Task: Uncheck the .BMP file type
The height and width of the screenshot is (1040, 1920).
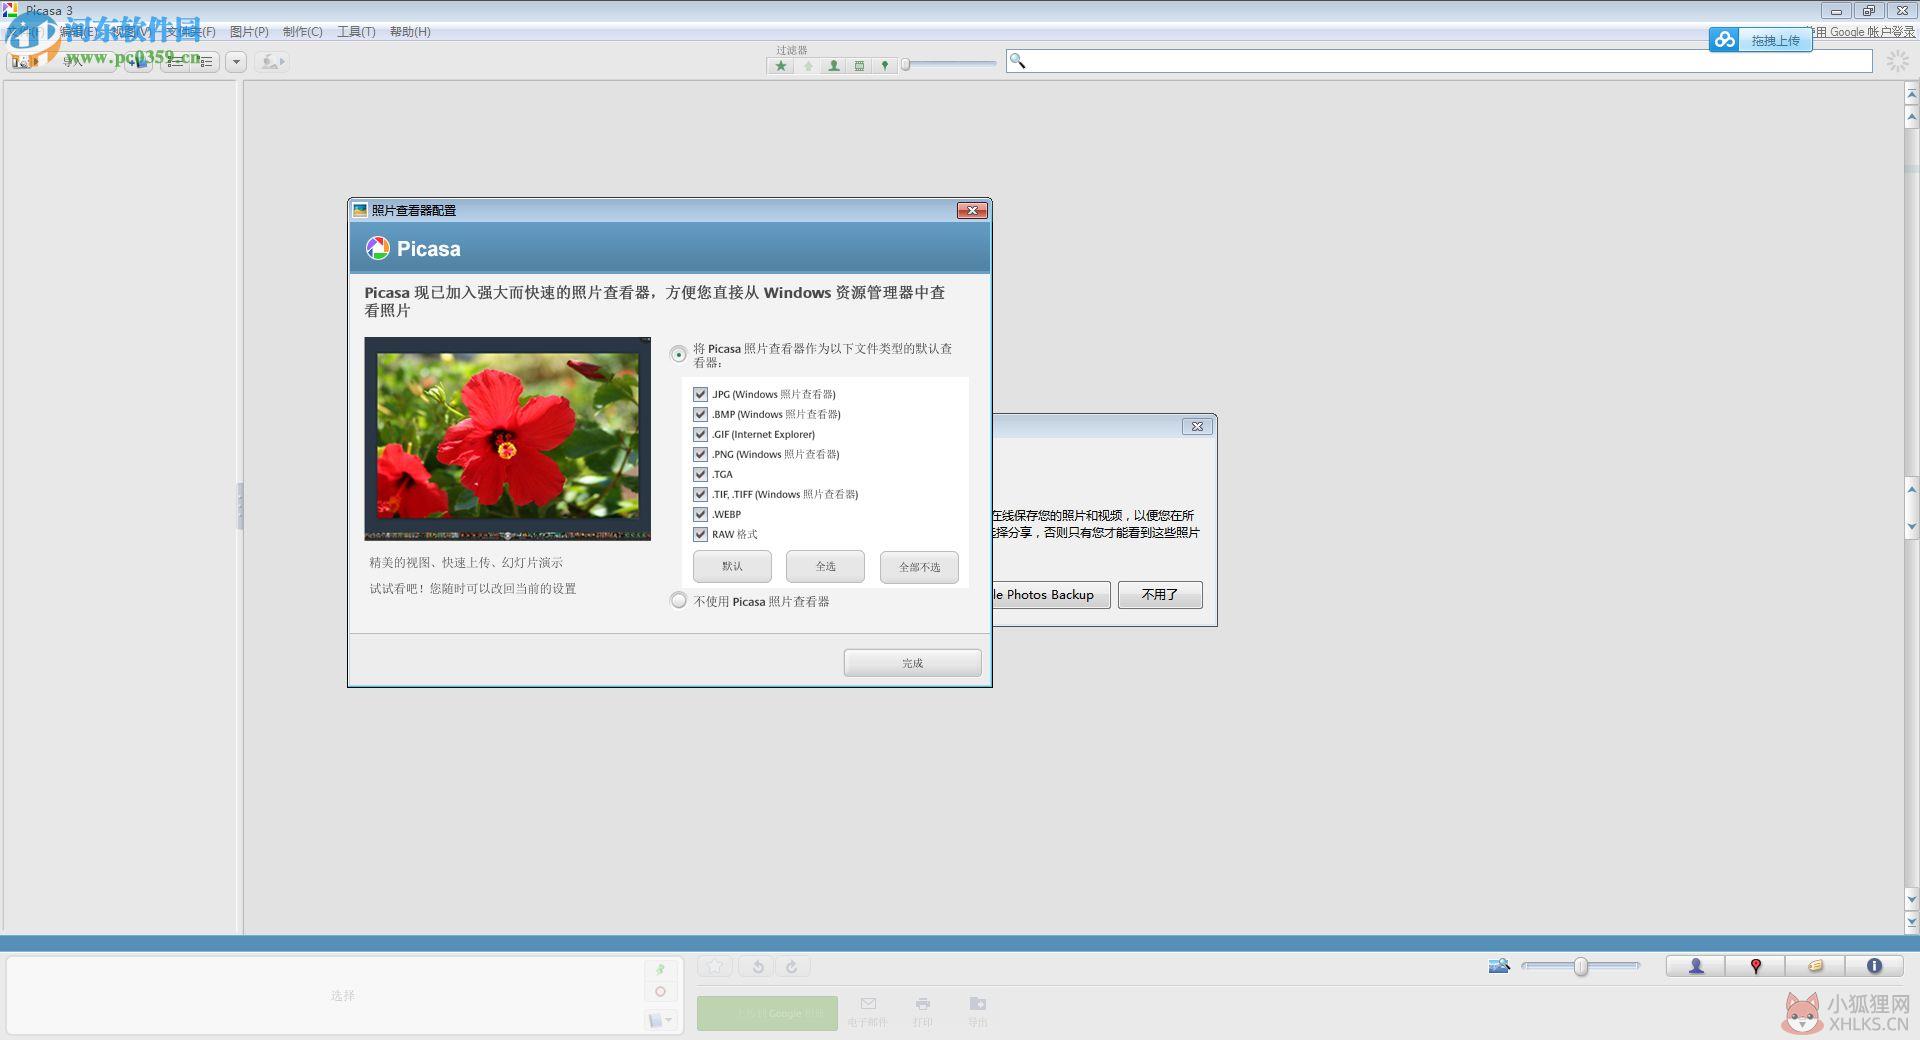Action: [x=700, y=414]
